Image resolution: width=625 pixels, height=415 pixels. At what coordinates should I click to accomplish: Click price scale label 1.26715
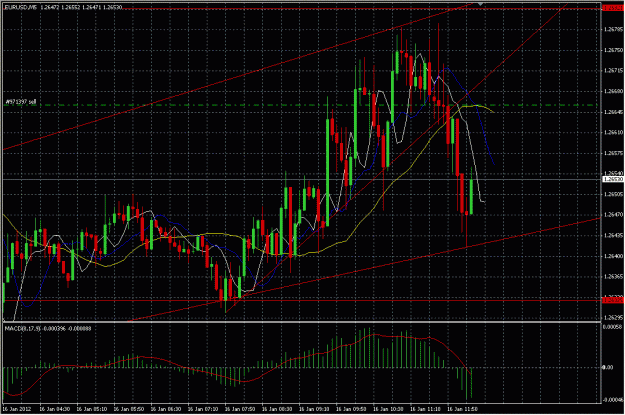(613, 71)
